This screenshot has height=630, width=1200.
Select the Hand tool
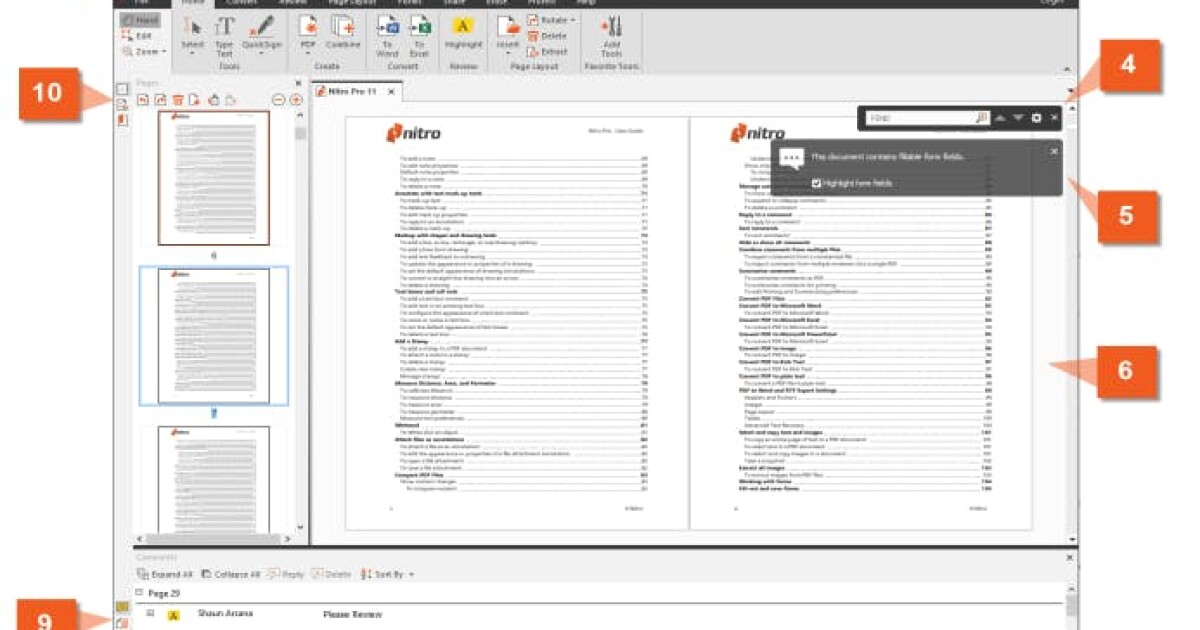(x=140, y=20)
